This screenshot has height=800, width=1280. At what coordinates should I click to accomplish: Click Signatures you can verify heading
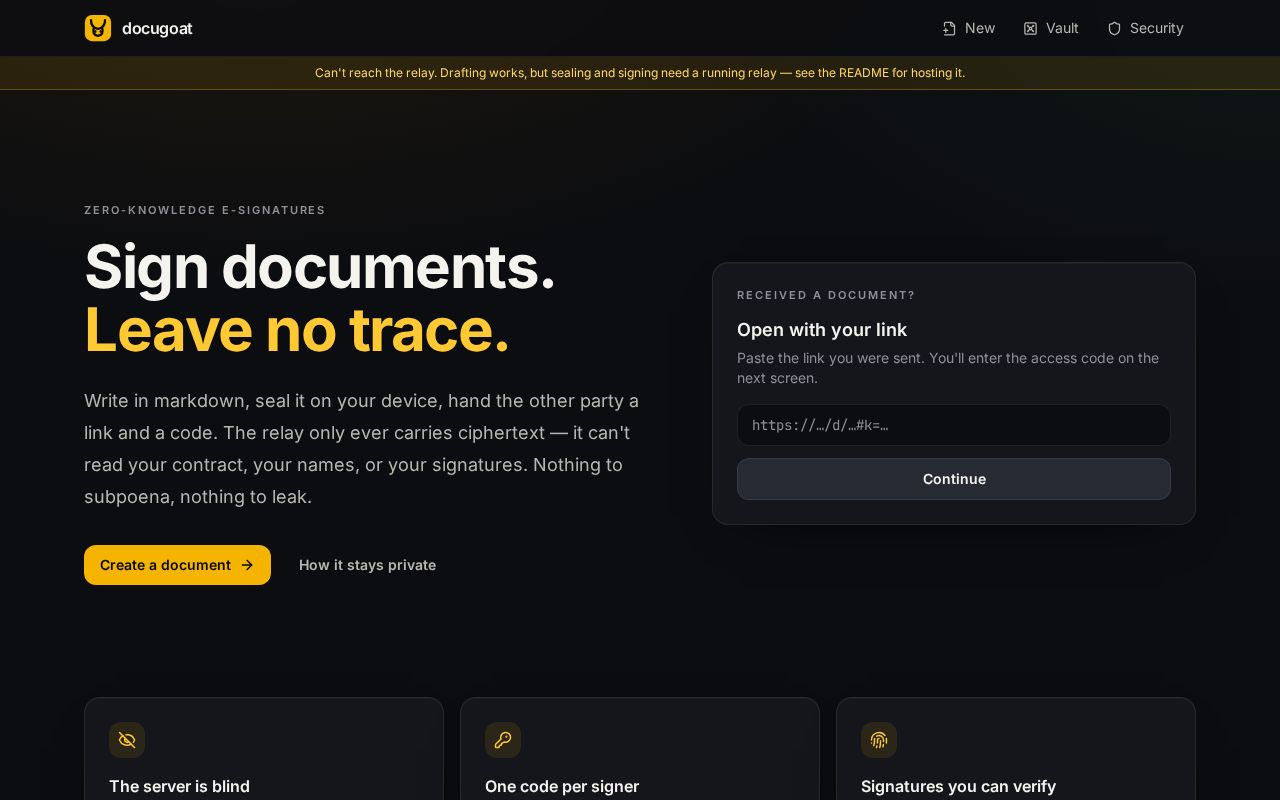pos(958,786)
